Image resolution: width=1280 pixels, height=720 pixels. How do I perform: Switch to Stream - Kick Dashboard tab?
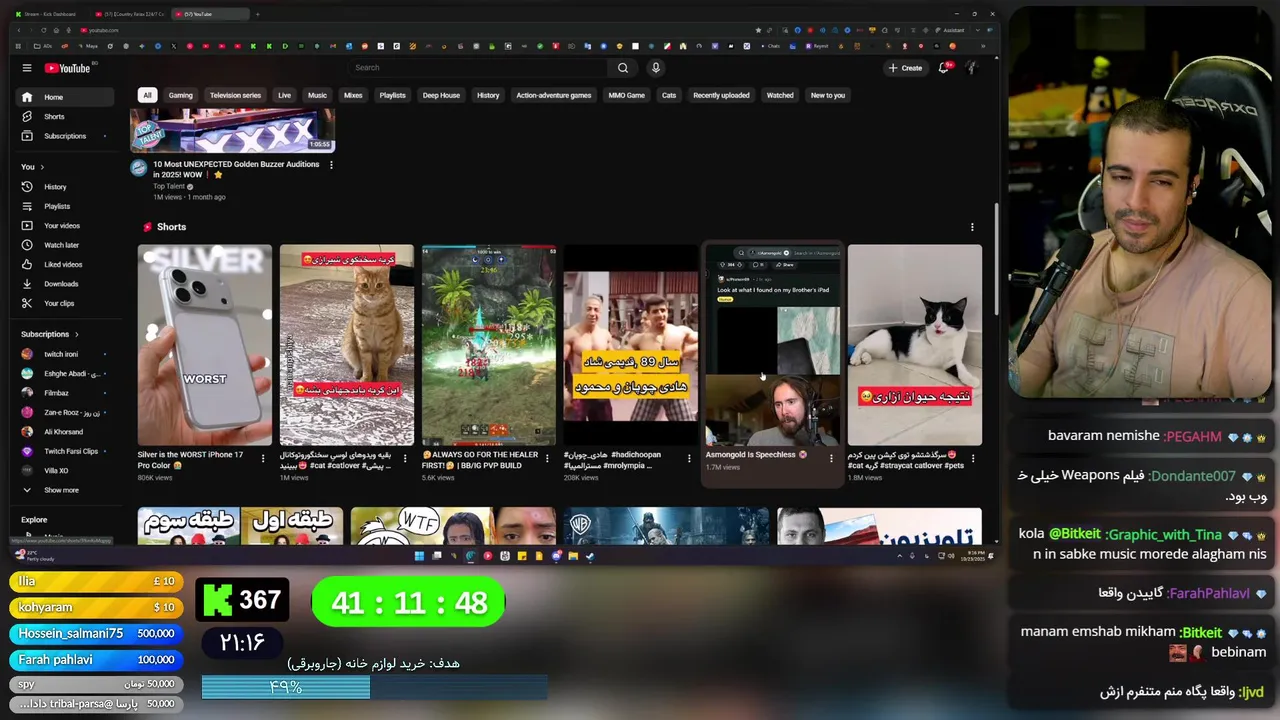click(50, 14)
